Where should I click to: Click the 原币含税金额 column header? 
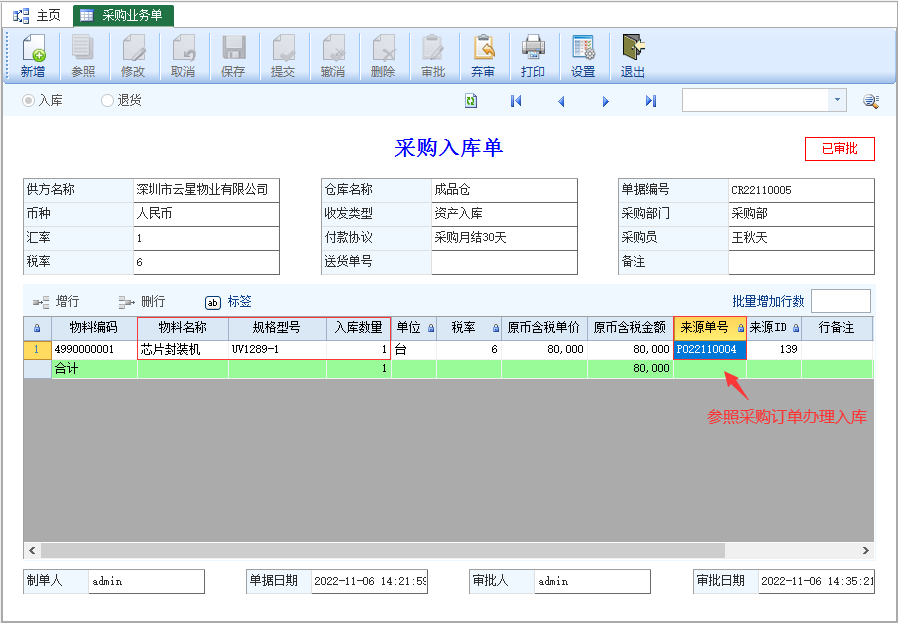coord(630,328)
